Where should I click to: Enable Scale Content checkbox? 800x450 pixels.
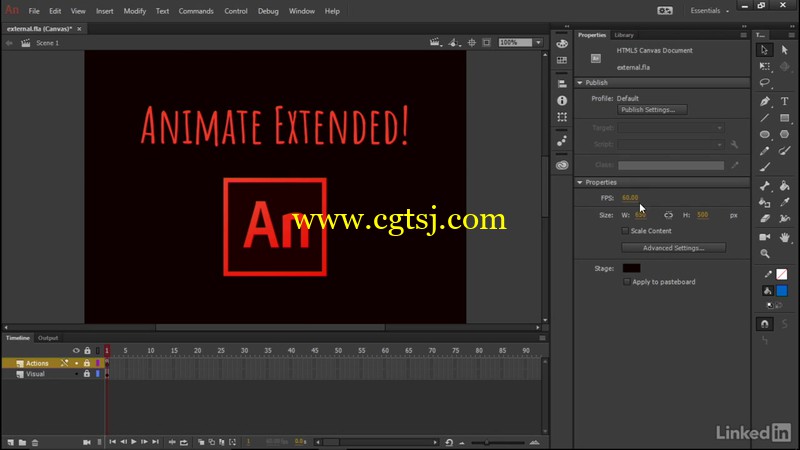(x=625, y=231)
